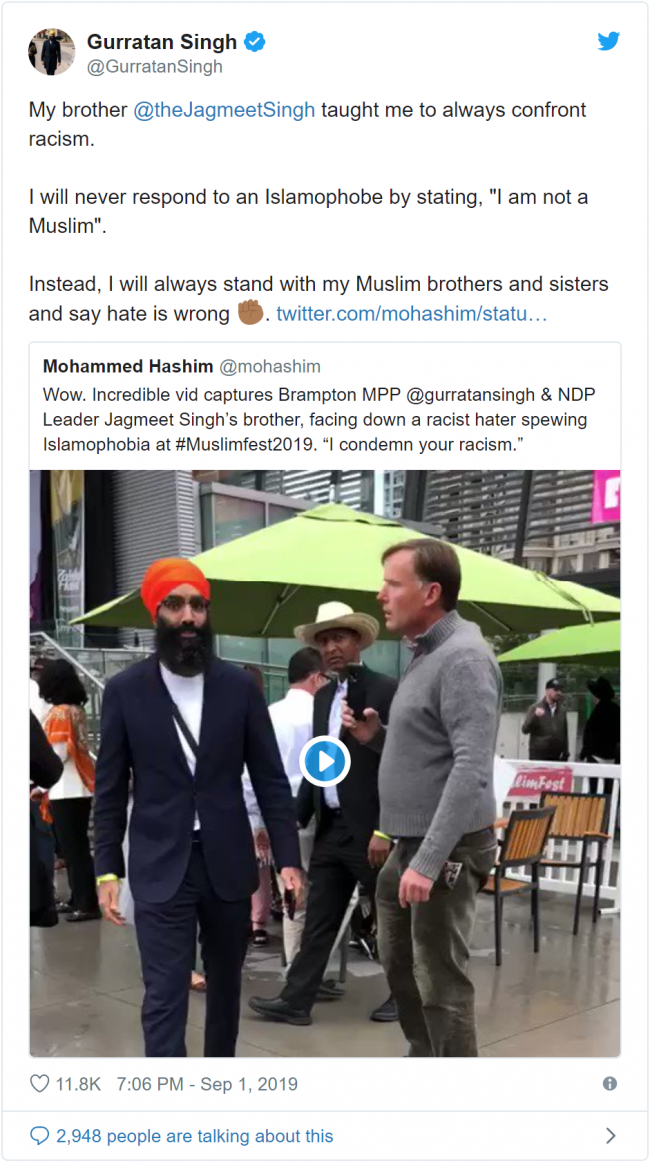View the 7:06 PM - Sep 1, 2019 timestamp
The height and width of the screenshot is (1163, 650).
(x=207, y=1084)
